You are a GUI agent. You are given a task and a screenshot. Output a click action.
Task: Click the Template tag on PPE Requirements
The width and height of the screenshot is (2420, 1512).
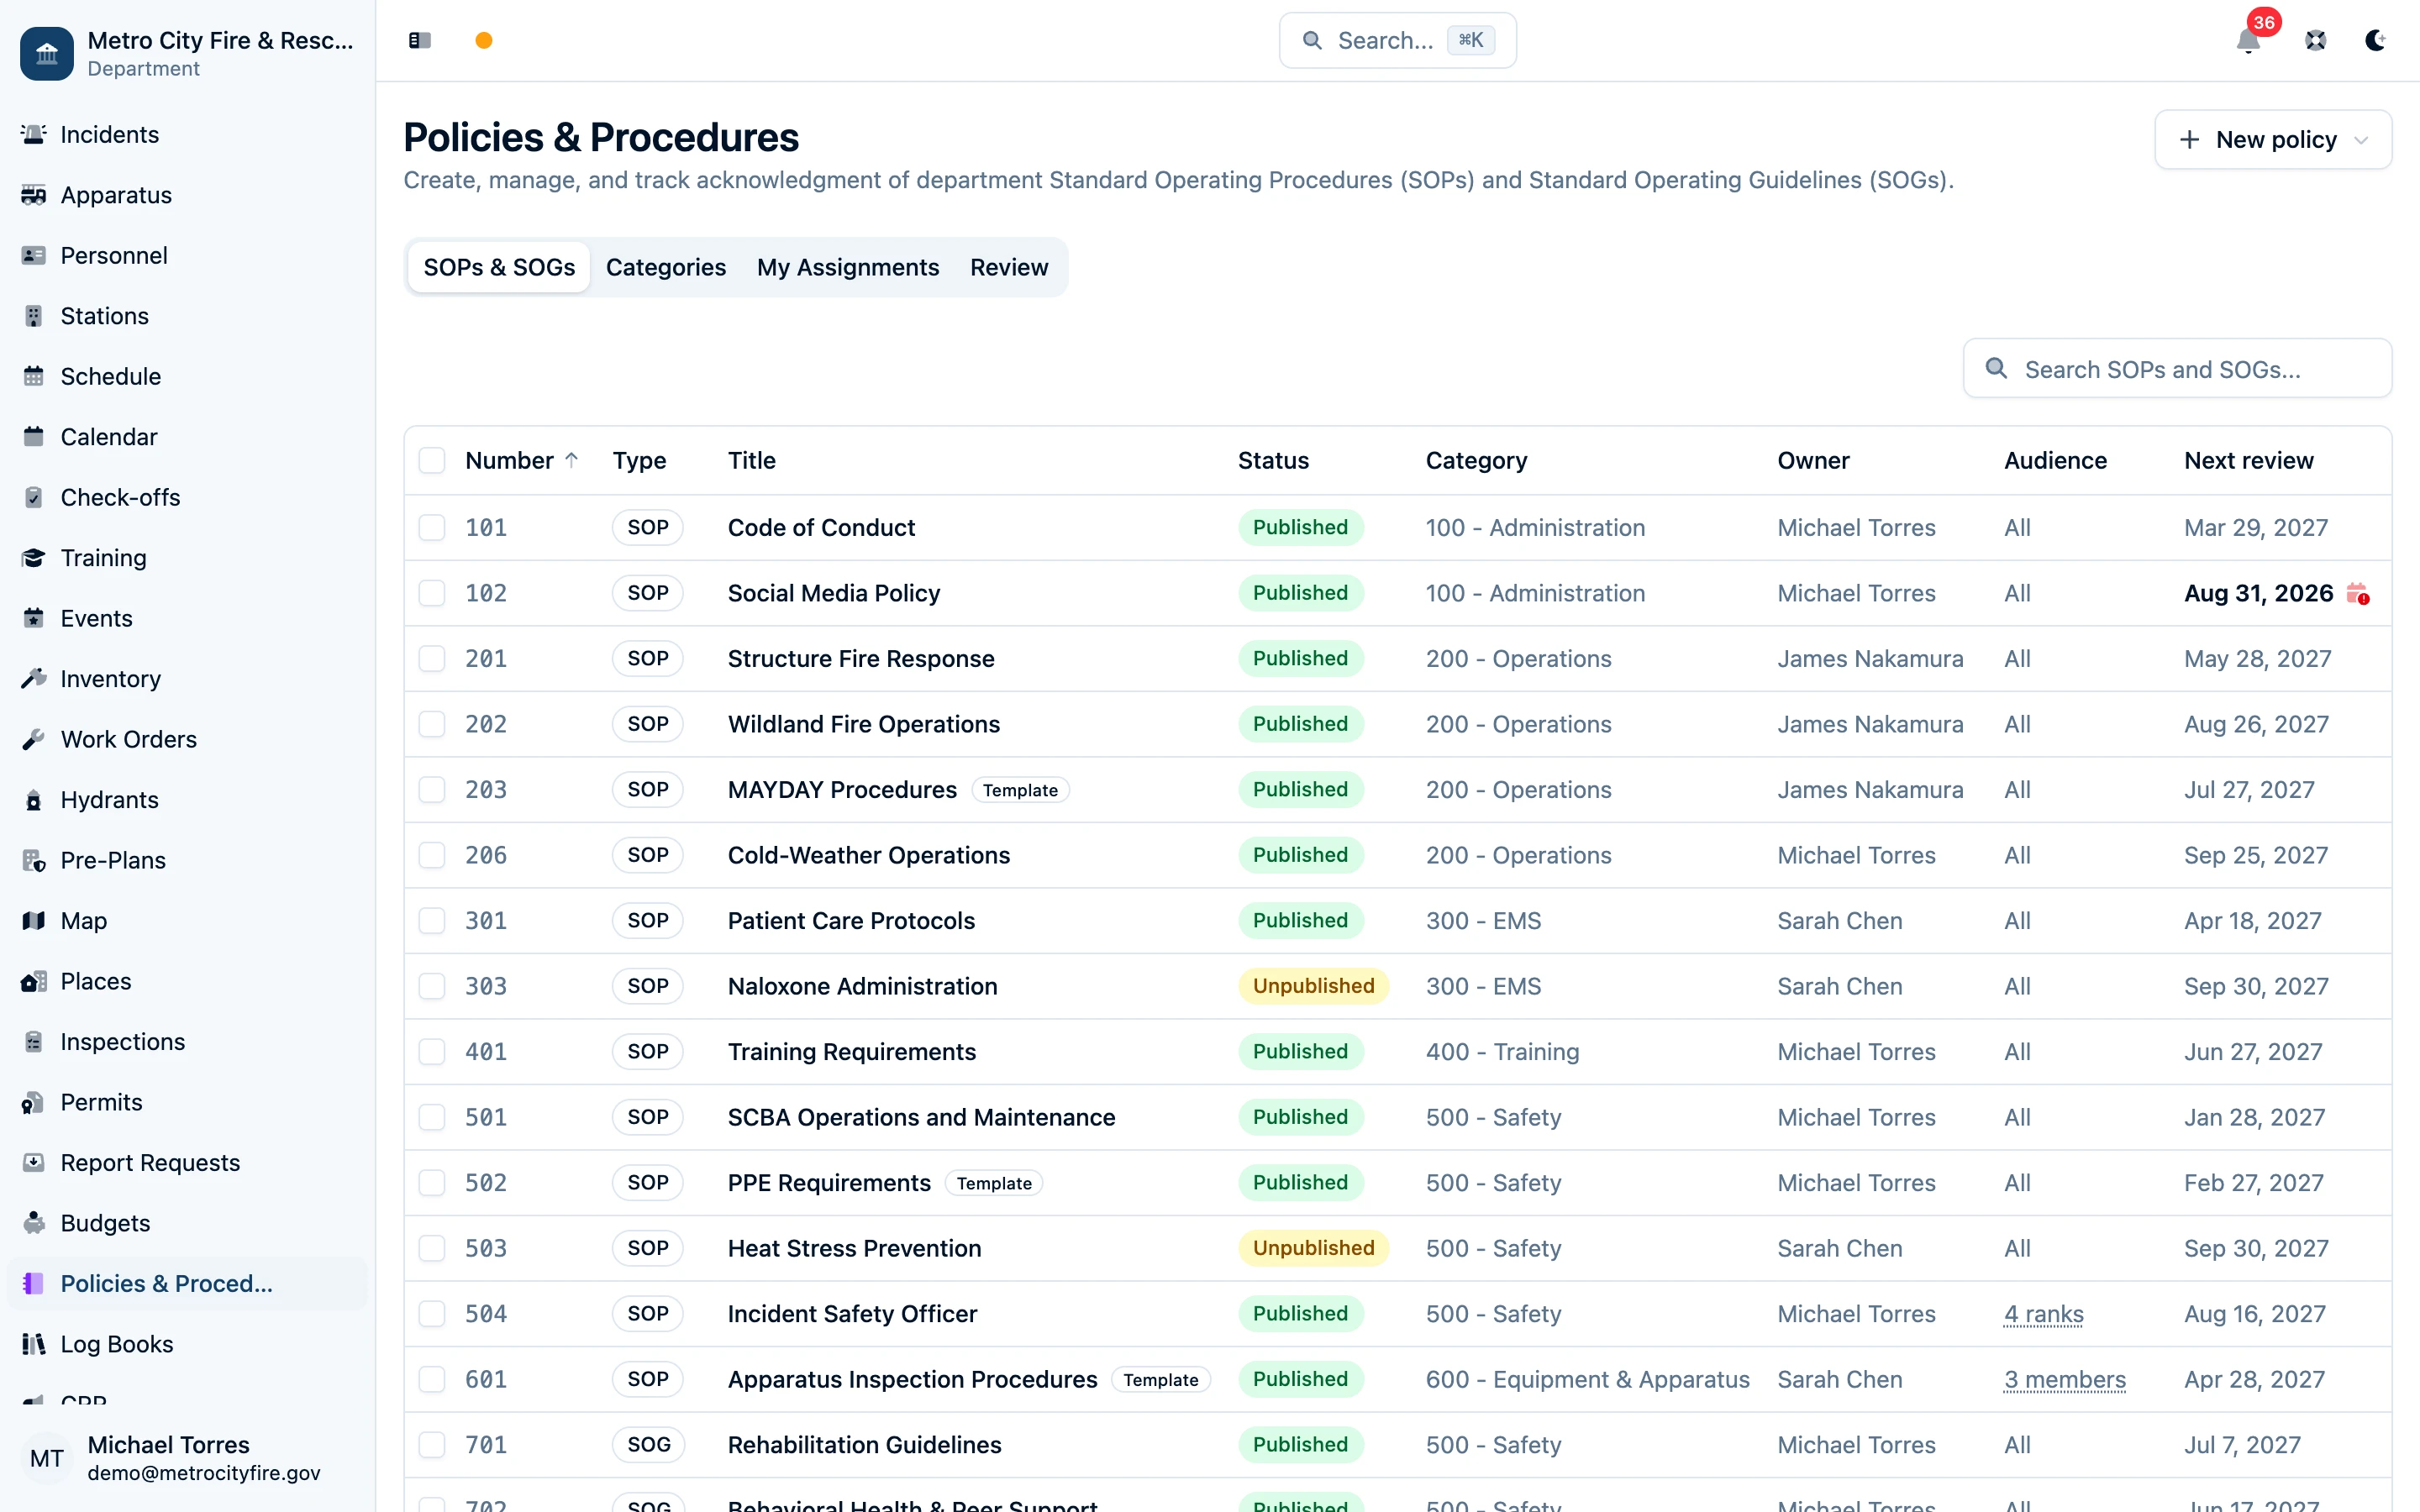994,1183
